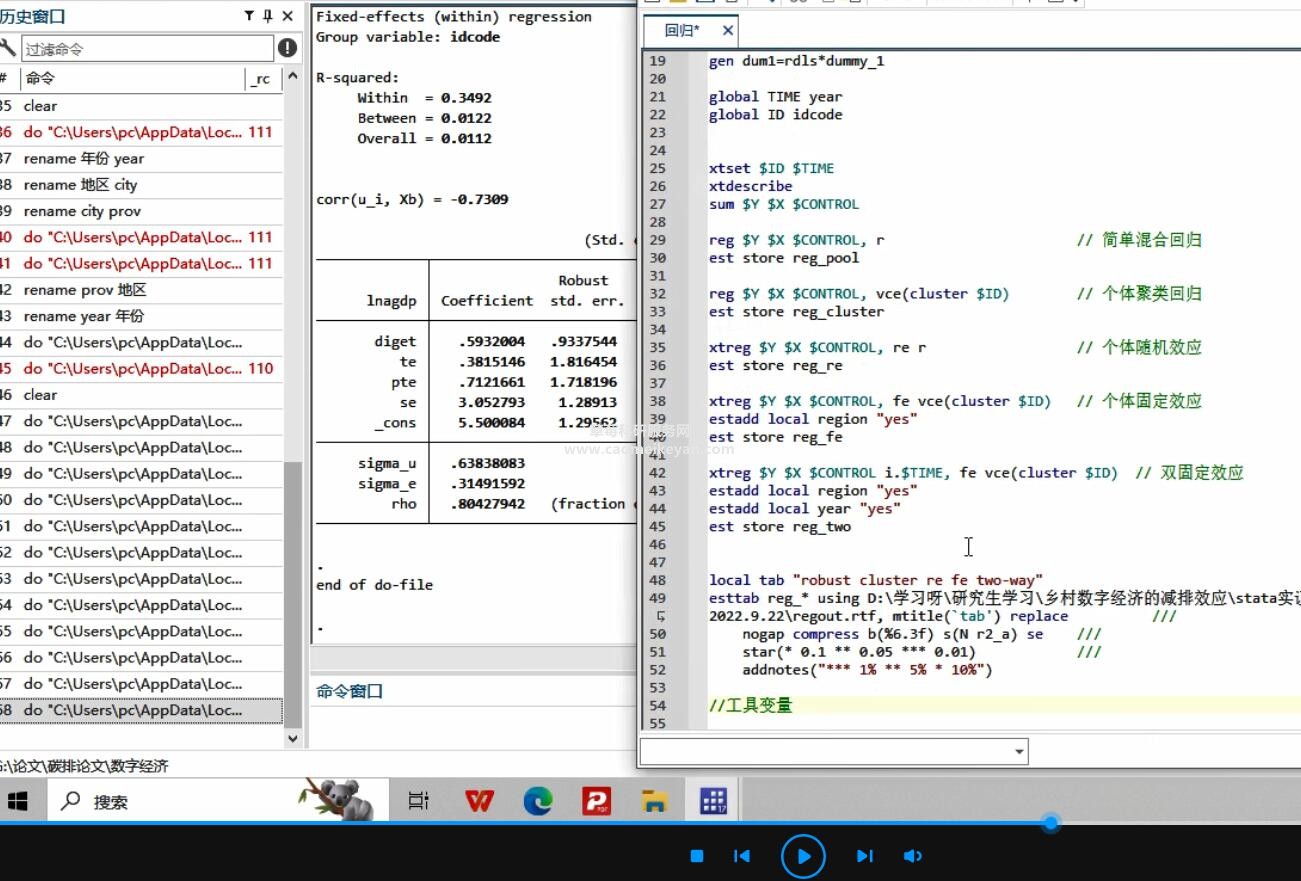Click the filter funnel icon in history window
The width and height of the screenshot is (1301, 881).
249,16
